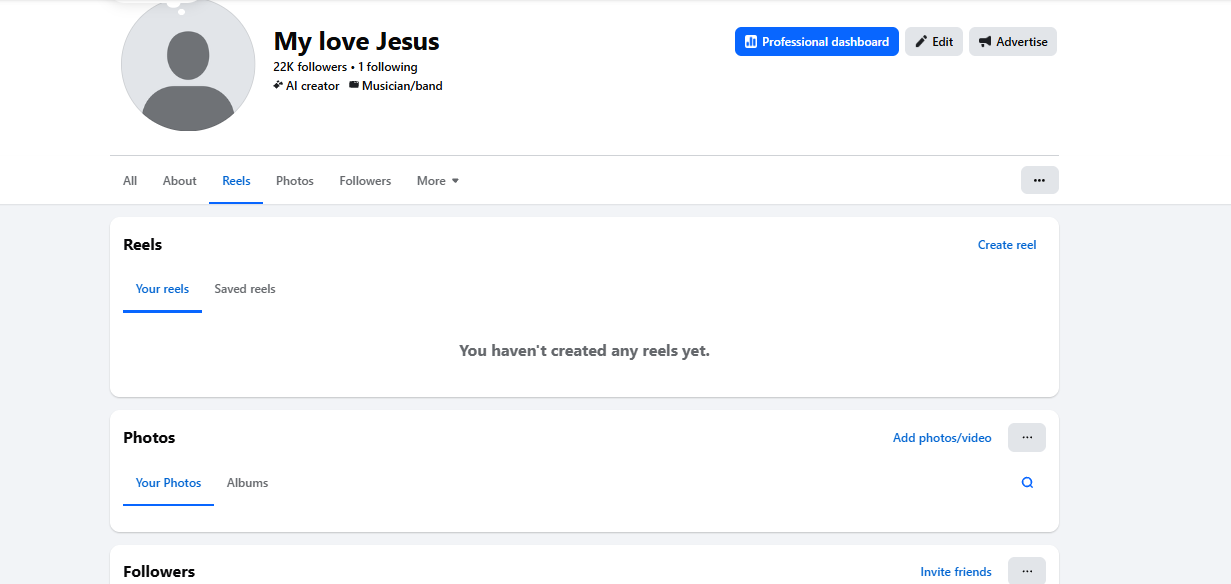Image resolution: width=1231 pixels, height=584 pixels.
Task: Select the Your reels tab
Action: (x=162, y=289)
